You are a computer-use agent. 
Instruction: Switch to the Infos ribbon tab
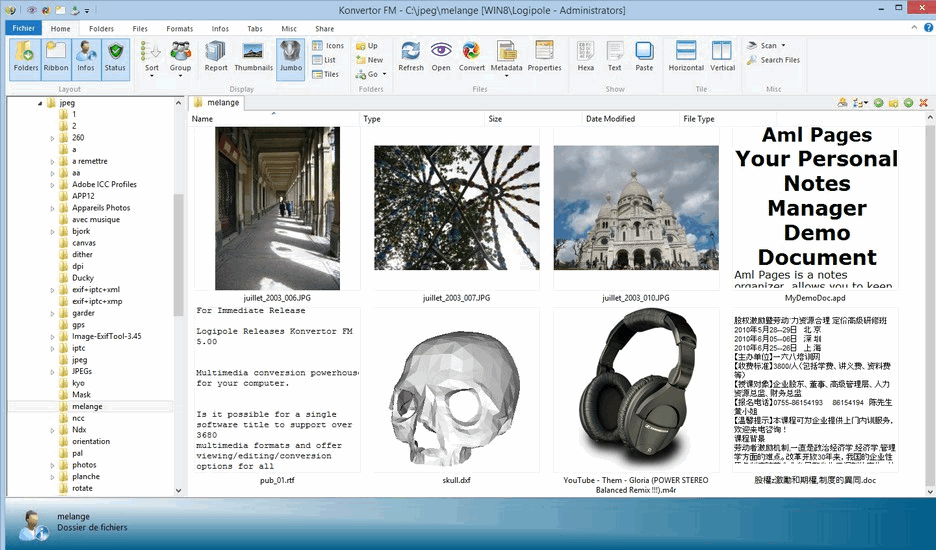pyautogui.click(x=220, y=29)
